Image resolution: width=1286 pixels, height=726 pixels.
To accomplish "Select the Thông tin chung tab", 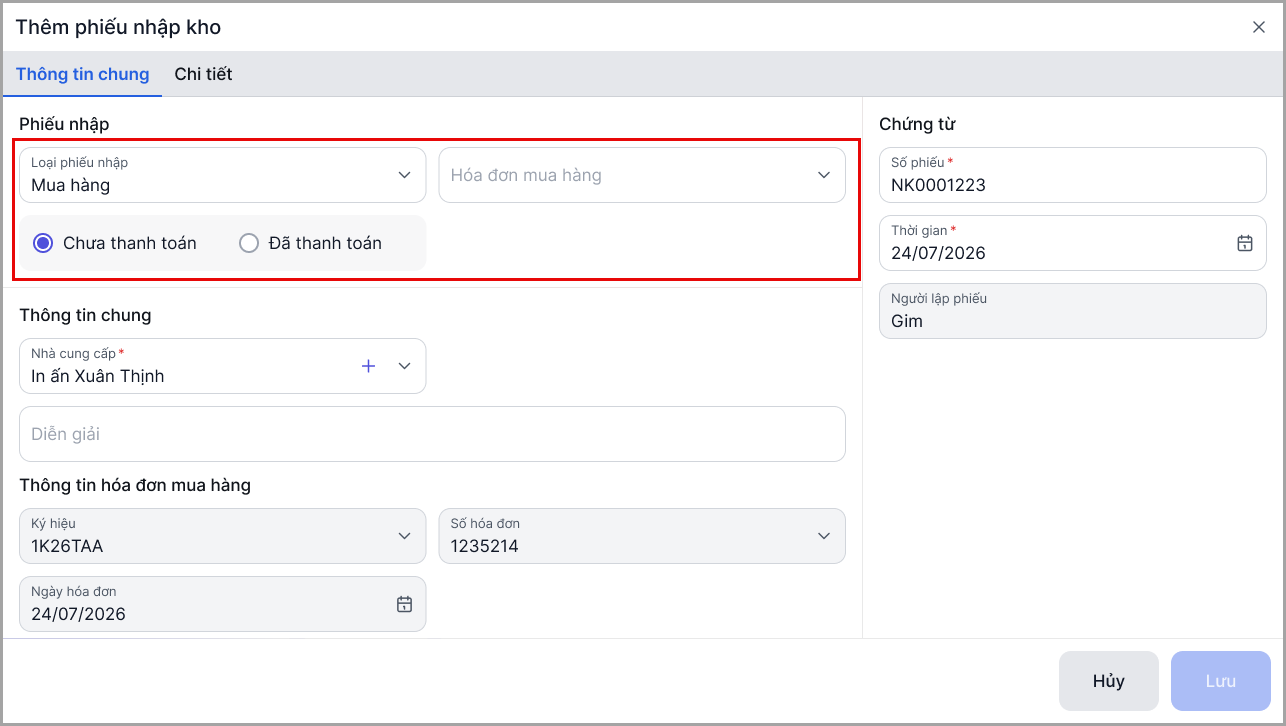I will 82,74.
